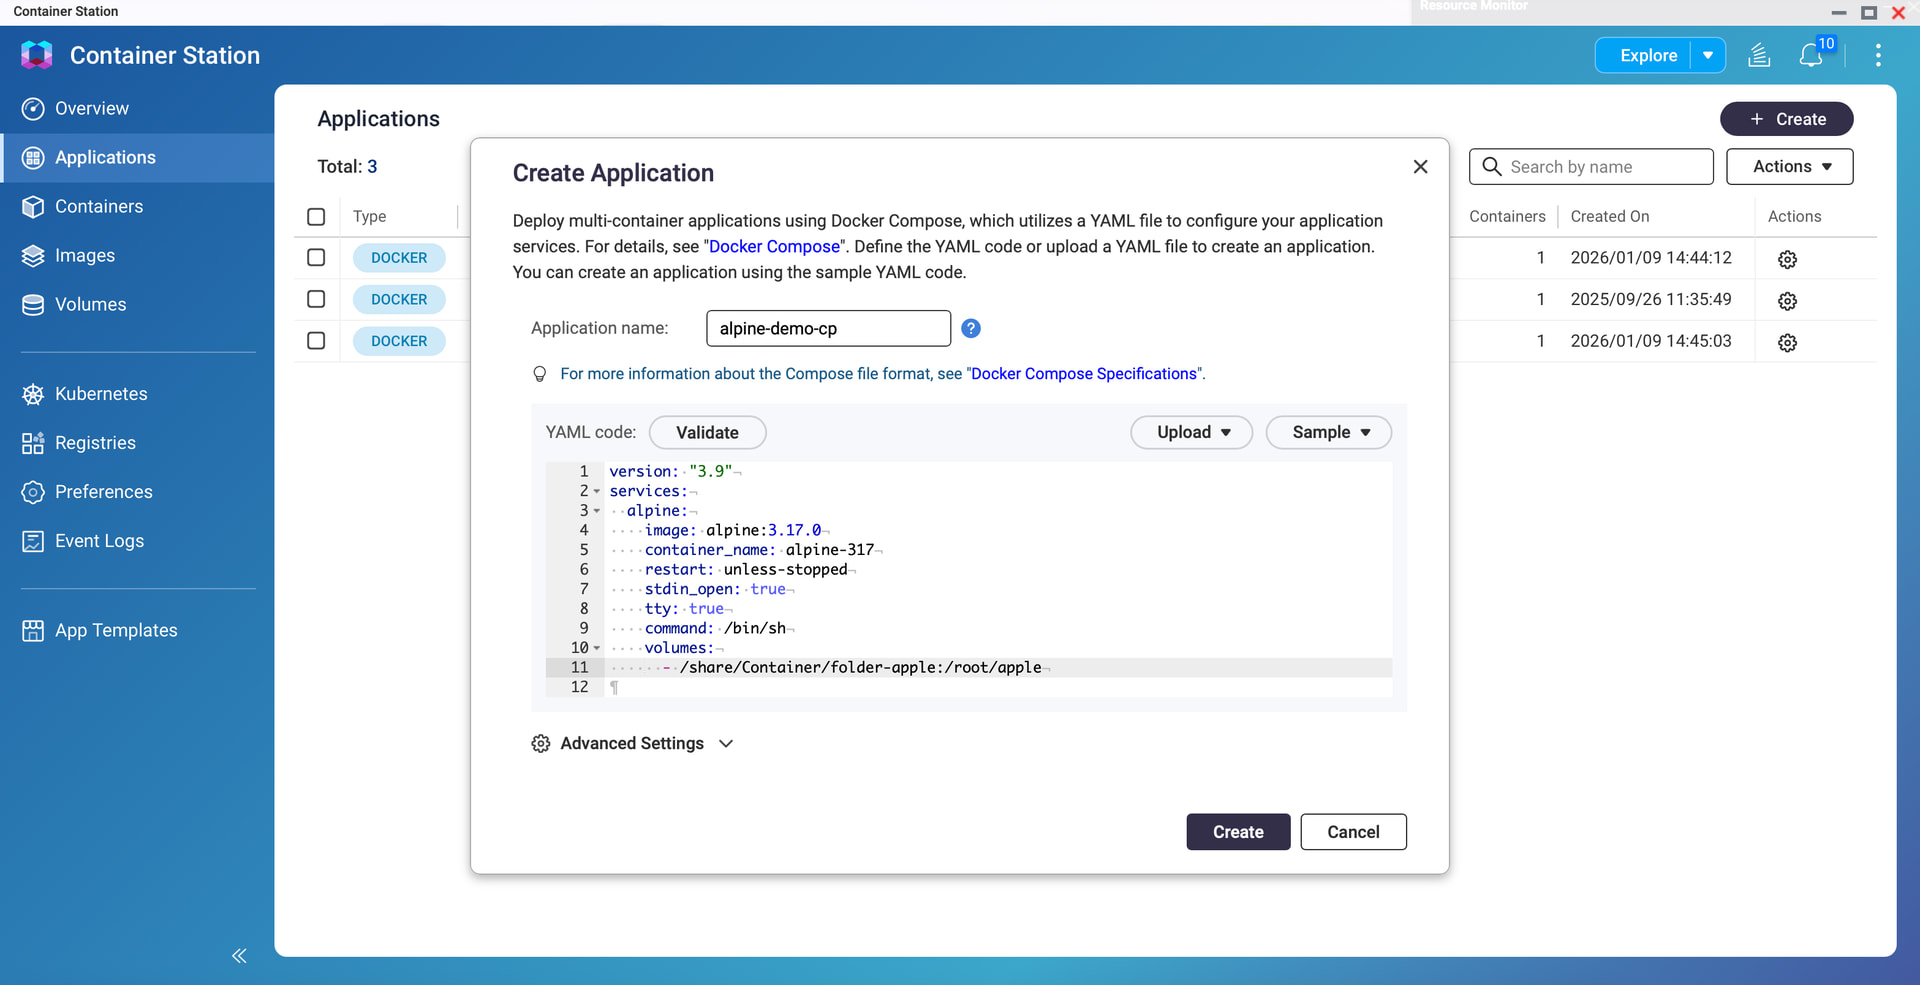Go to Kubernetes in the sidebar

coord(101,394)
